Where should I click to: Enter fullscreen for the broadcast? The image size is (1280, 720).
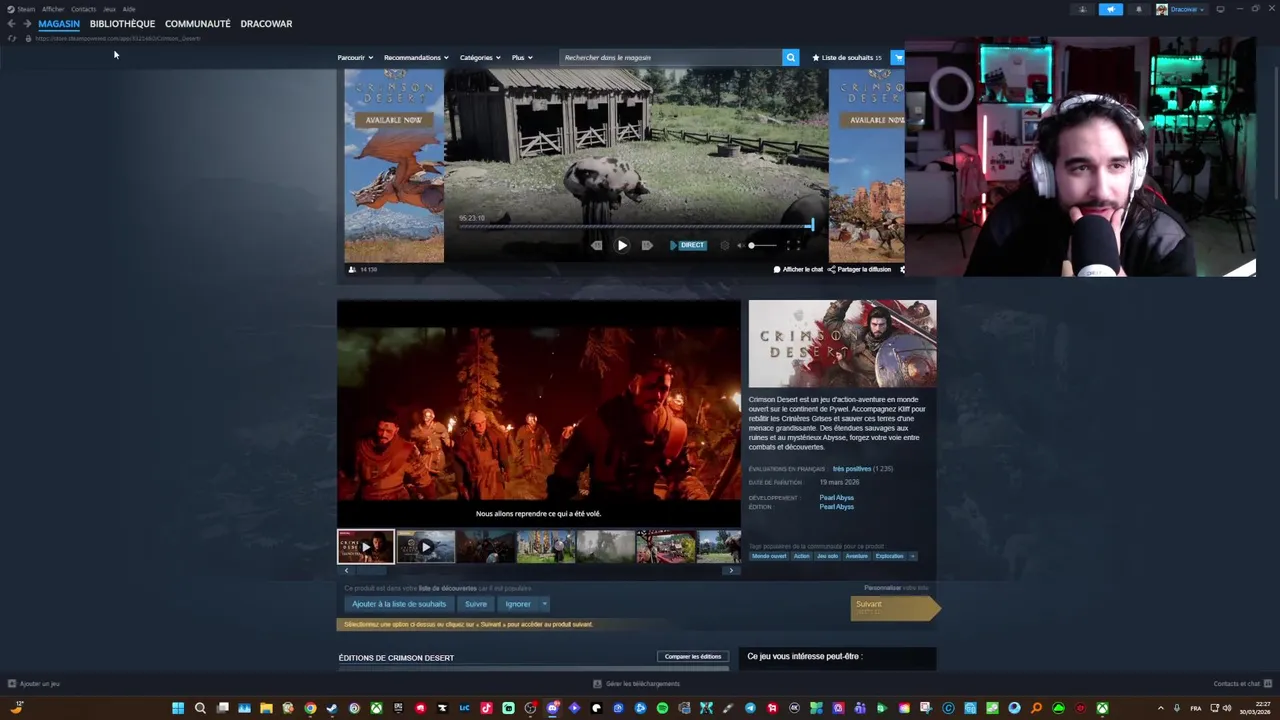793,245
